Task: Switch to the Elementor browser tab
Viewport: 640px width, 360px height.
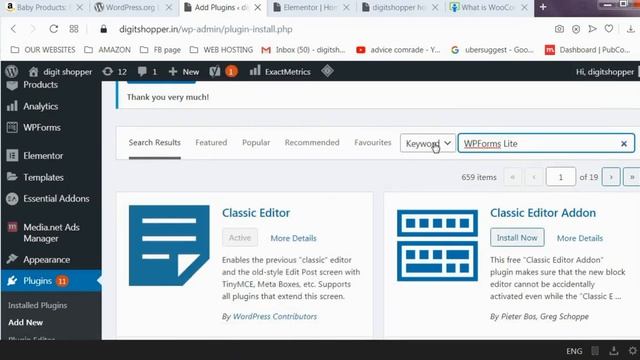Action: (311, 7)
